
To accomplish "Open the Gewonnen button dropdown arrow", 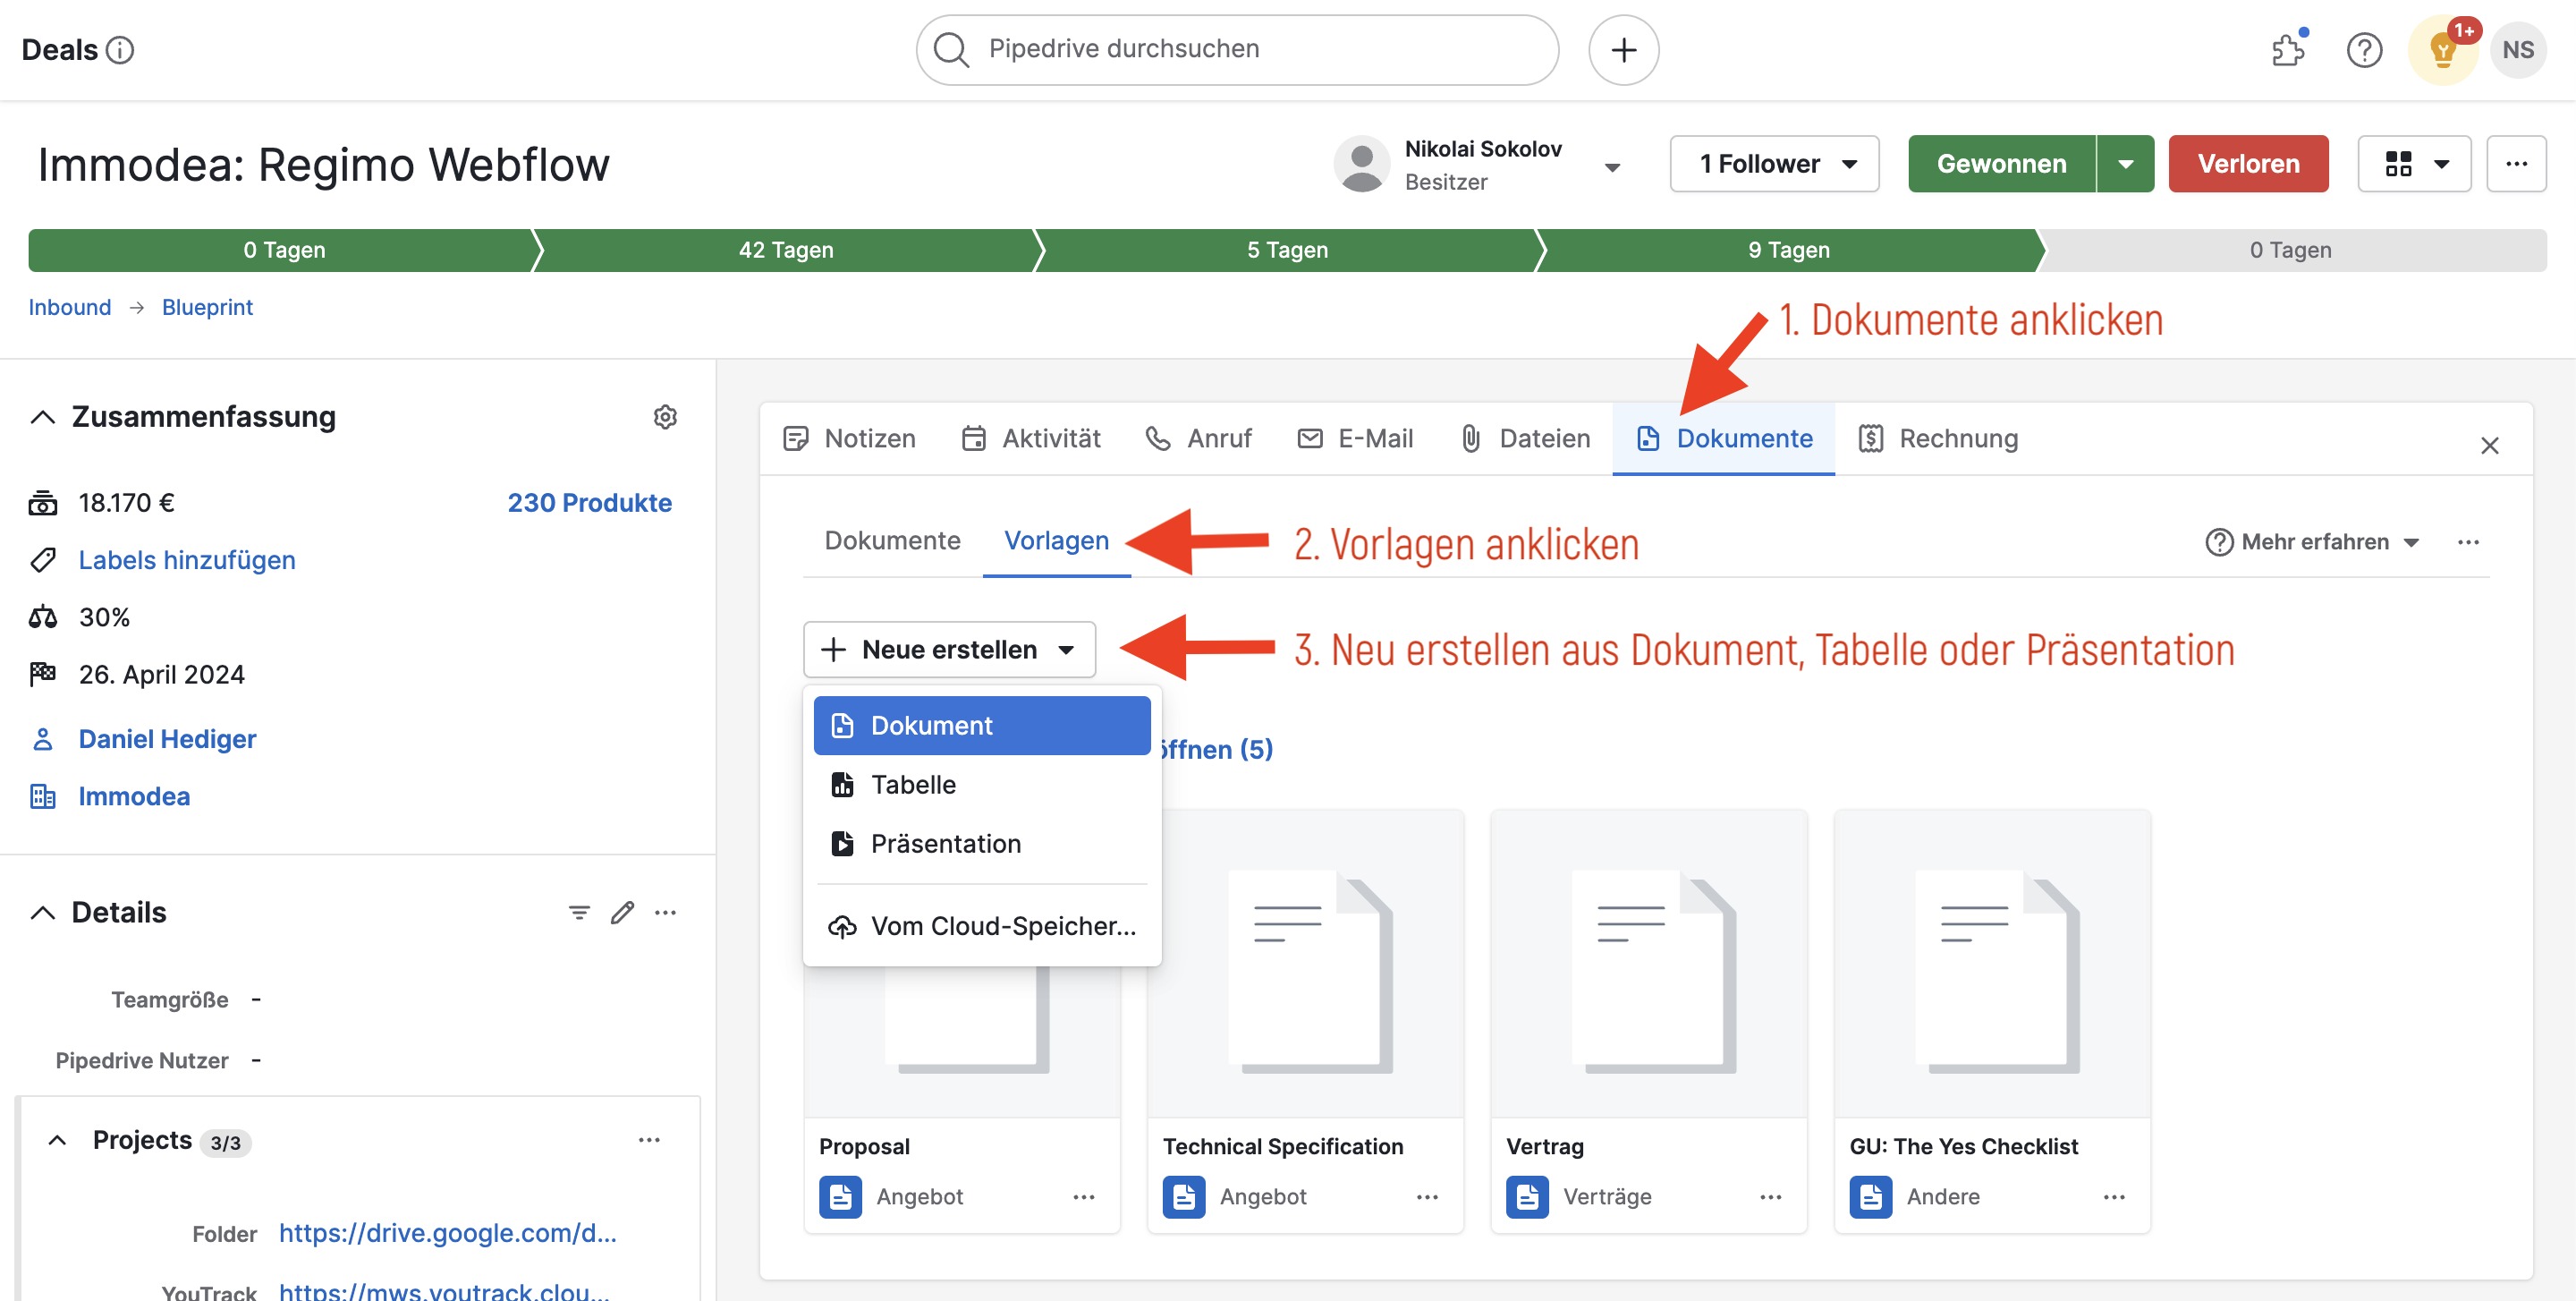I will tap(2125, 164).
